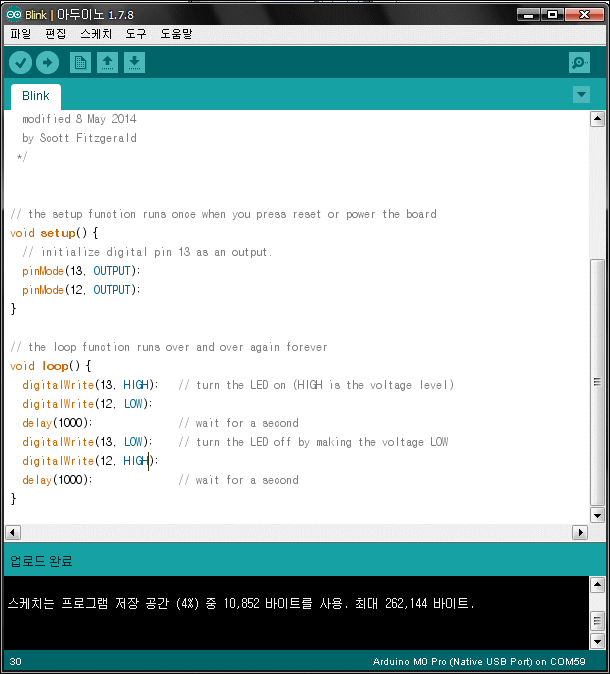Open the 도움말 menu
The image size is (610, 674).
[176, 34]
